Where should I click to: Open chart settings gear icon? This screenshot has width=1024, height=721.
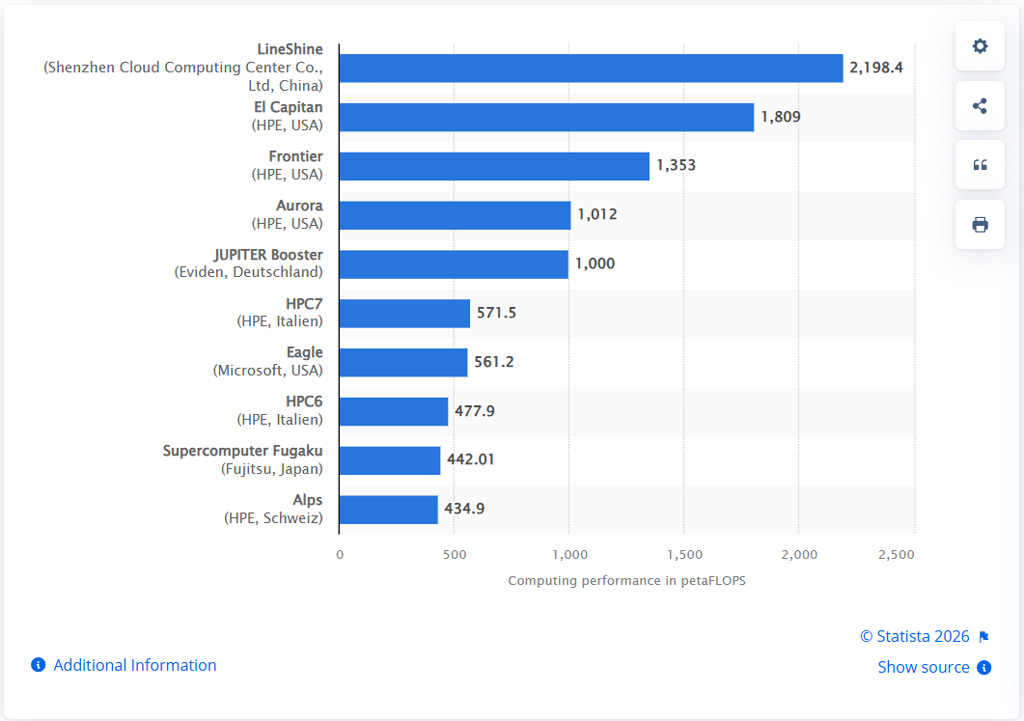[x=980, y=46]
